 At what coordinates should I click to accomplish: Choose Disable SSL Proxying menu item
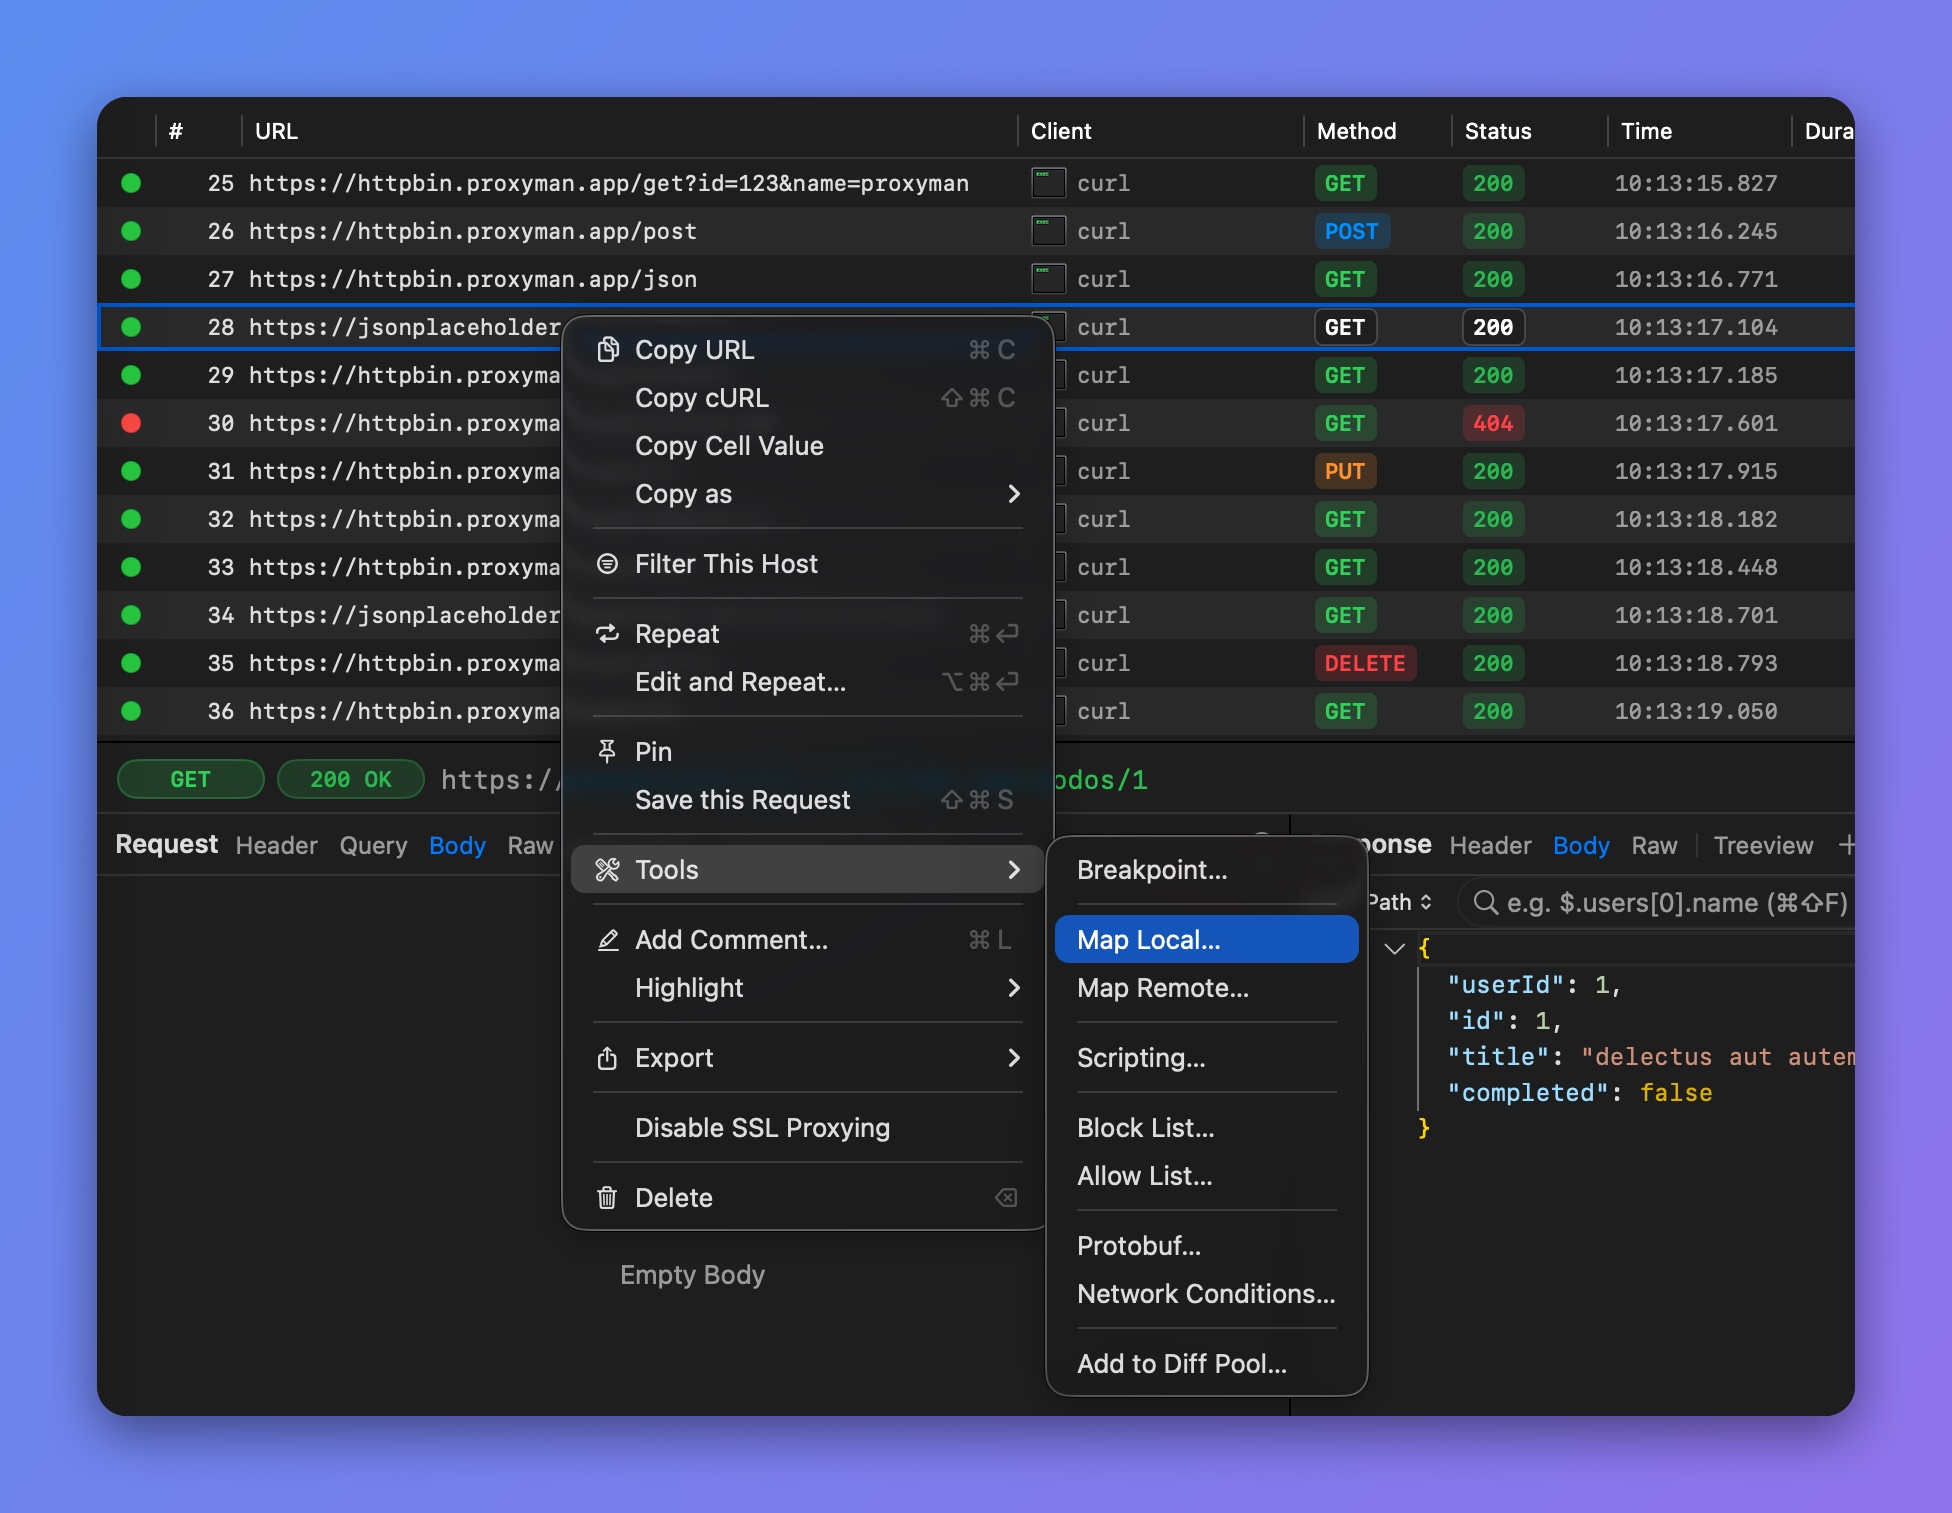[807, 1128]
